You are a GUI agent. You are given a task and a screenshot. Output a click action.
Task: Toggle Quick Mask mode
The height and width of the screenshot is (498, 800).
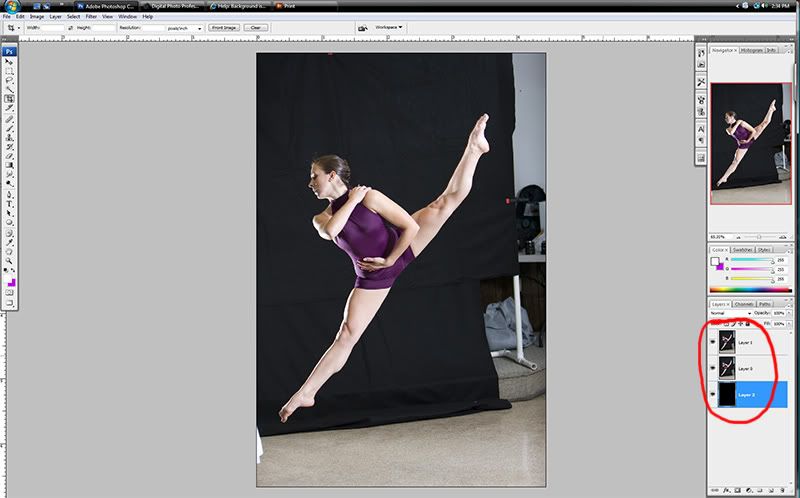point(9,293)
